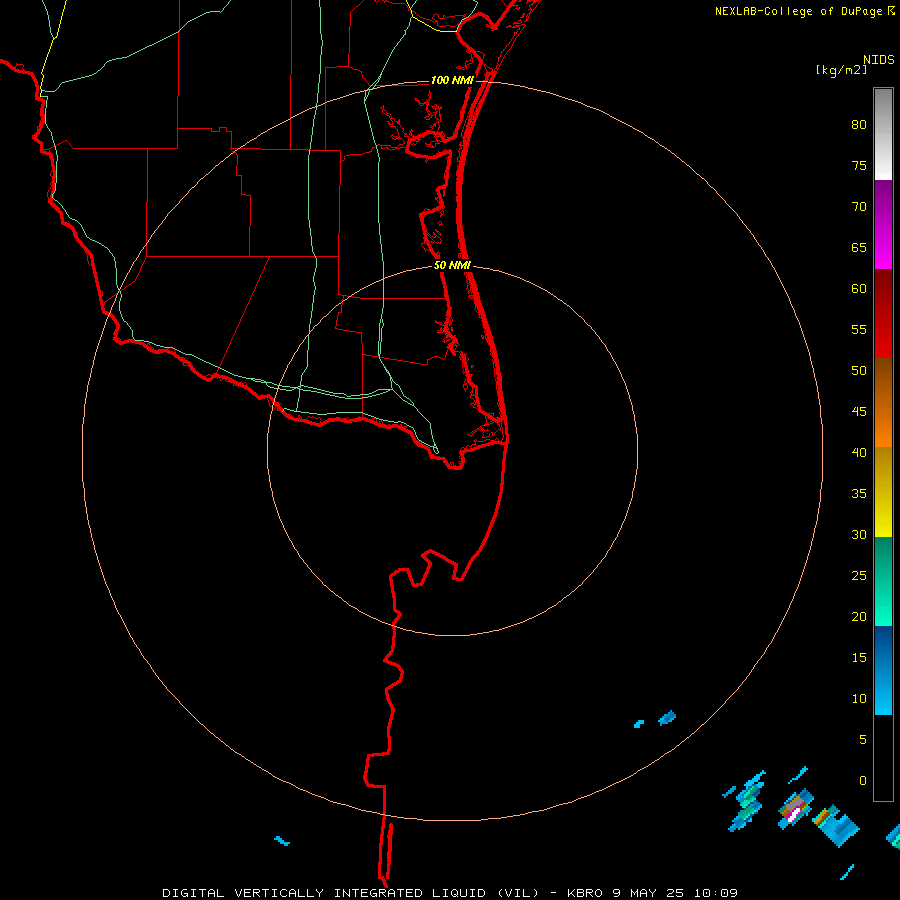Click the 50 value on the VIL scale
Viewport: 900px width, 900px height.
(x=859, y=371)
